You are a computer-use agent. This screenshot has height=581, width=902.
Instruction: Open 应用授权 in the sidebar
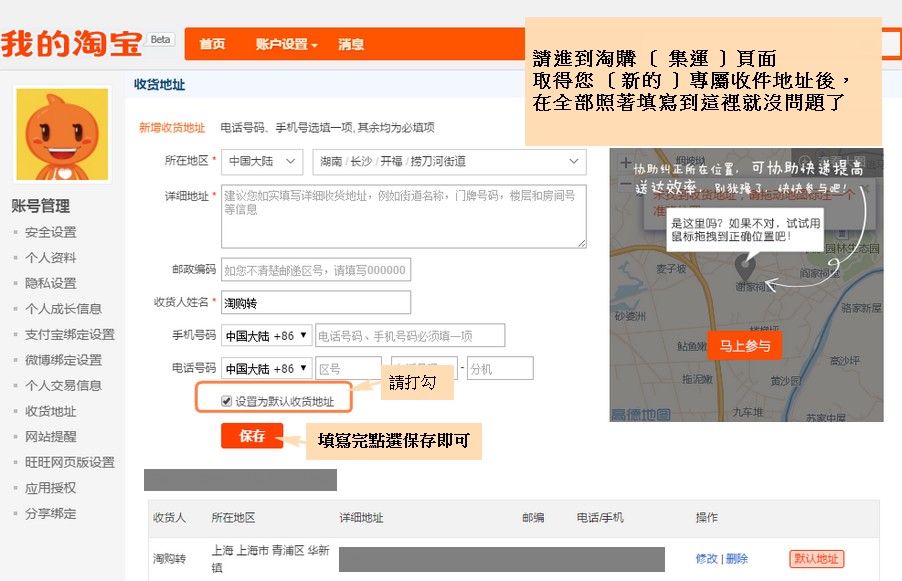point(51,488)
